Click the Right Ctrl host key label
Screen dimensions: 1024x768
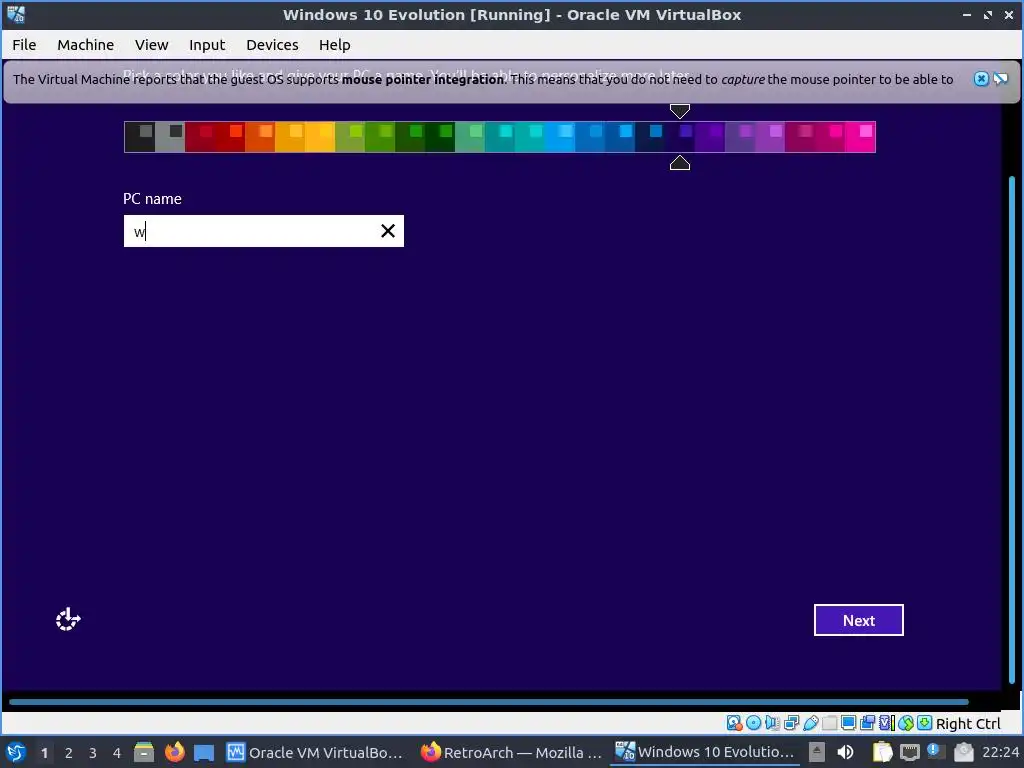968,724
